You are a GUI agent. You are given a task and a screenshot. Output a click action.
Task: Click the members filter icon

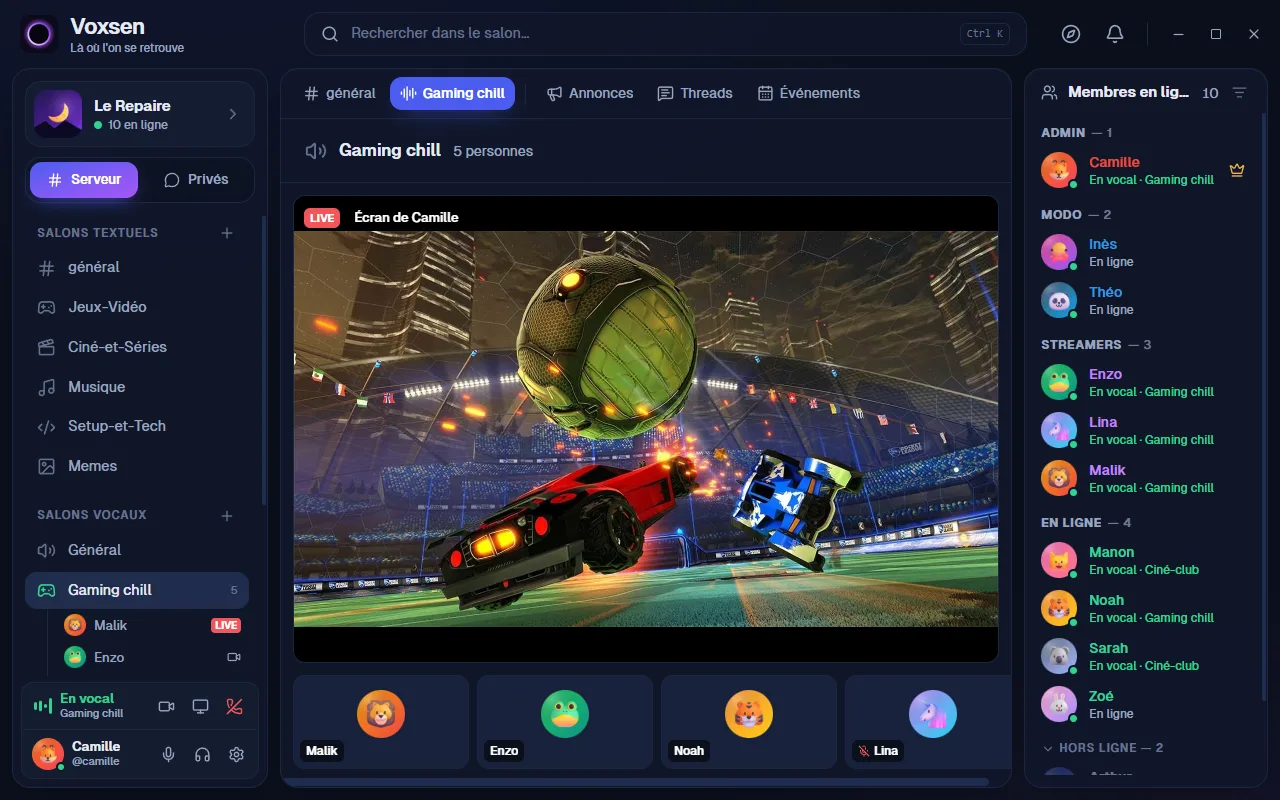1239,92
